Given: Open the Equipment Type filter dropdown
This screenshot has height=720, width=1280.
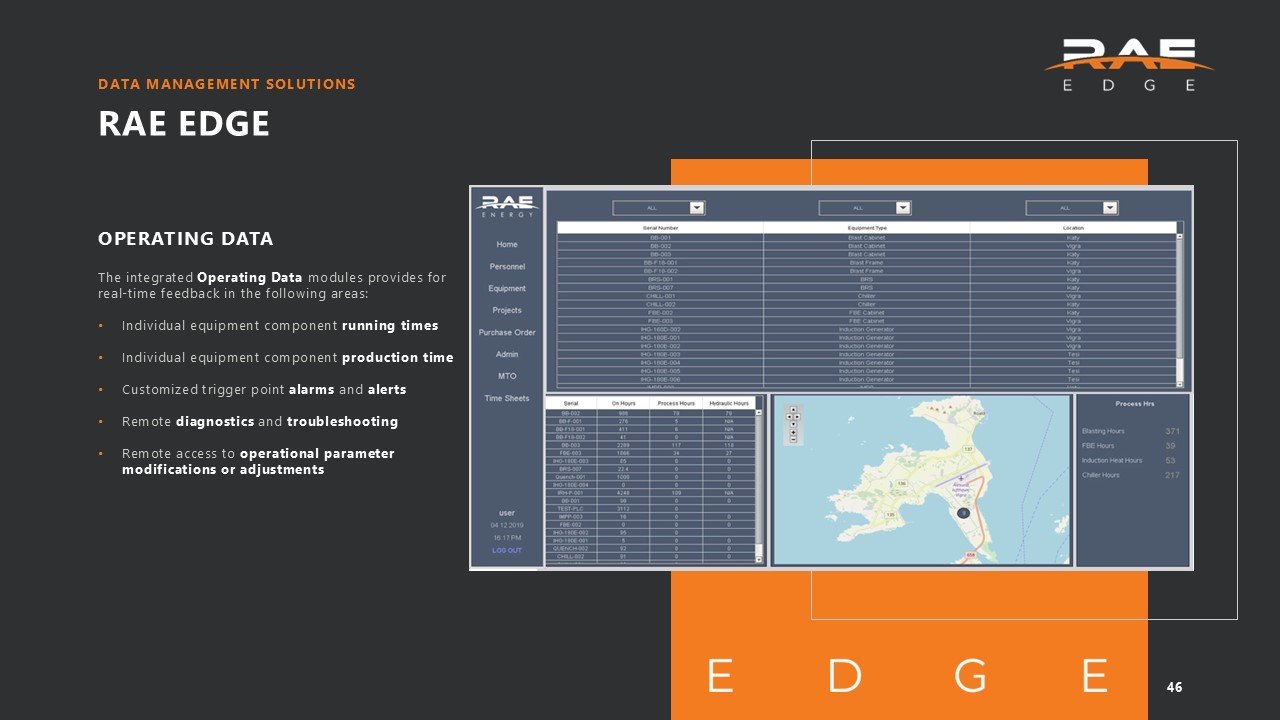Looking at the screenshot, I should (865, 208).
